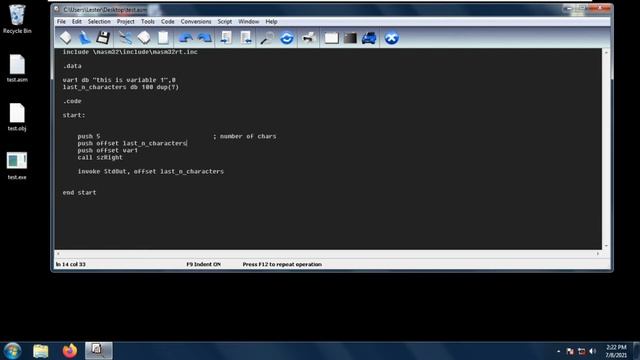
Task: Open the Tools menu
Action: coord(148,22)
